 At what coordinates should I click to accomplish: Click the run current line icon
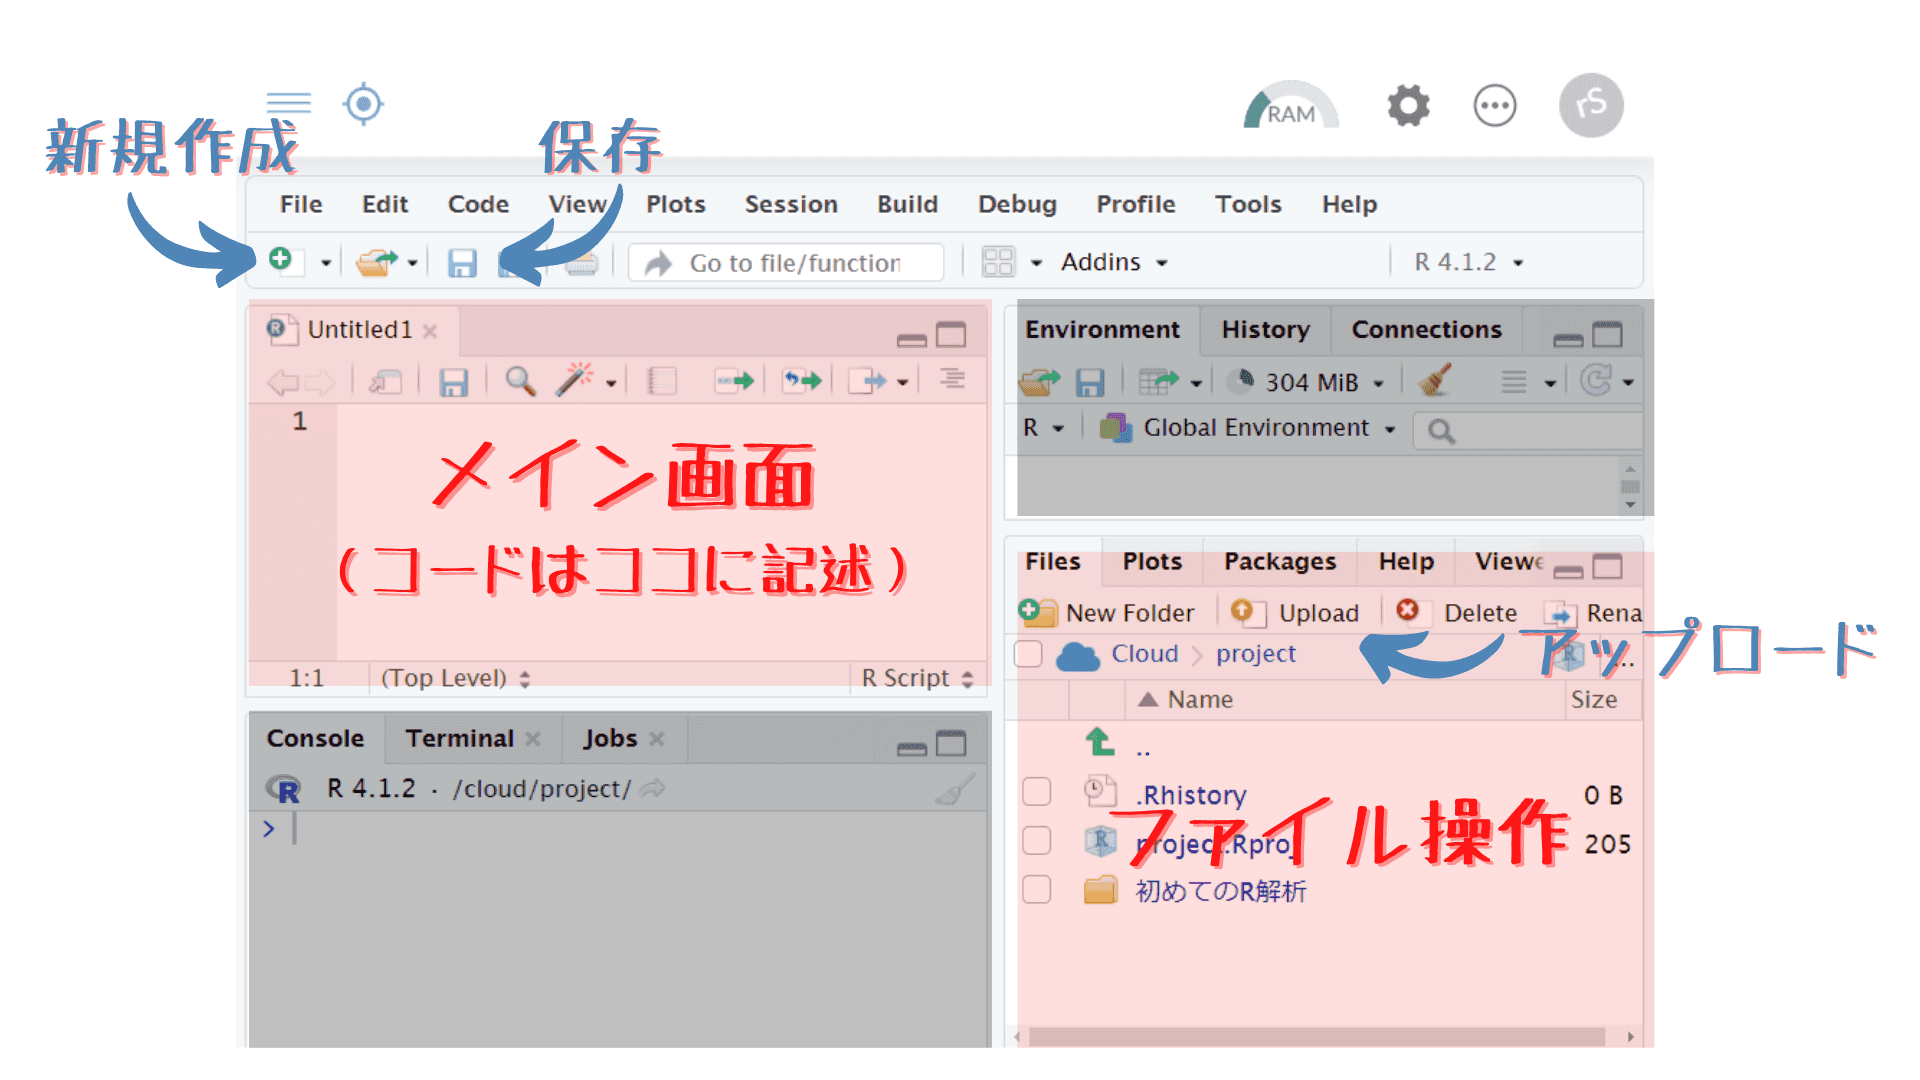click(x=734, y=381)
